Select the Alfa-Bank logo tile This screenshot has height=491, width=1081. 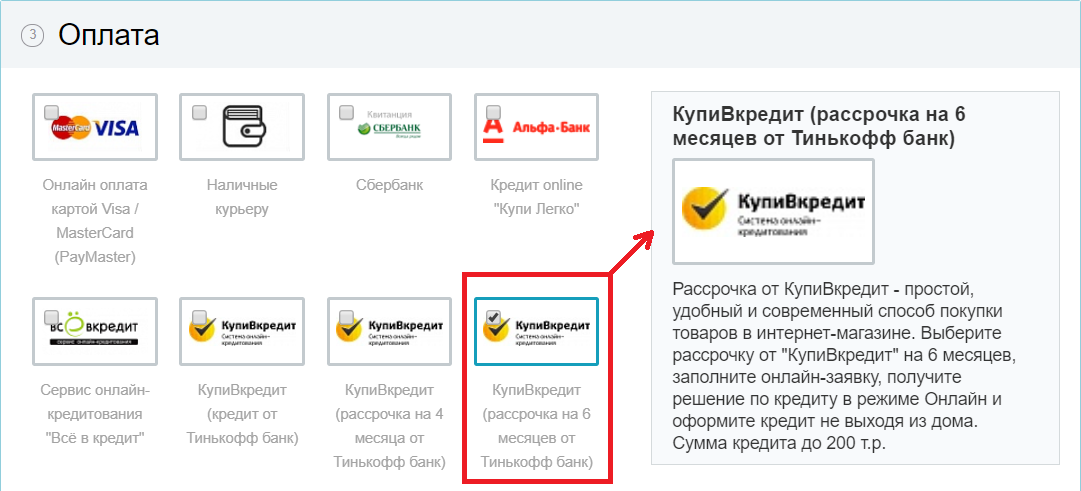pyautogui.click(x=536, y=128)
